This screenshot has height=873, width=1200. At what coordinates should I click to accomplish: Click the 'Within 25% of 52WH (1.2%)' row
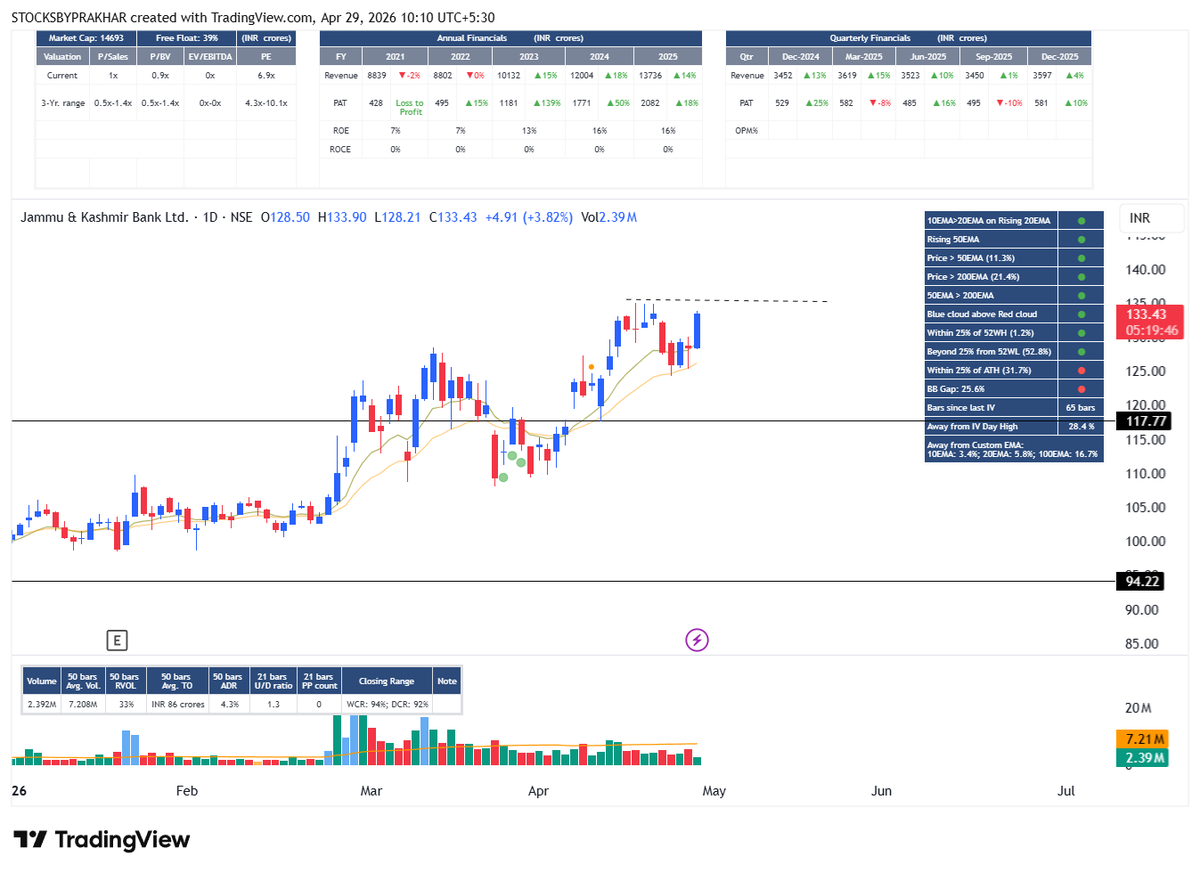point(1014,332)
